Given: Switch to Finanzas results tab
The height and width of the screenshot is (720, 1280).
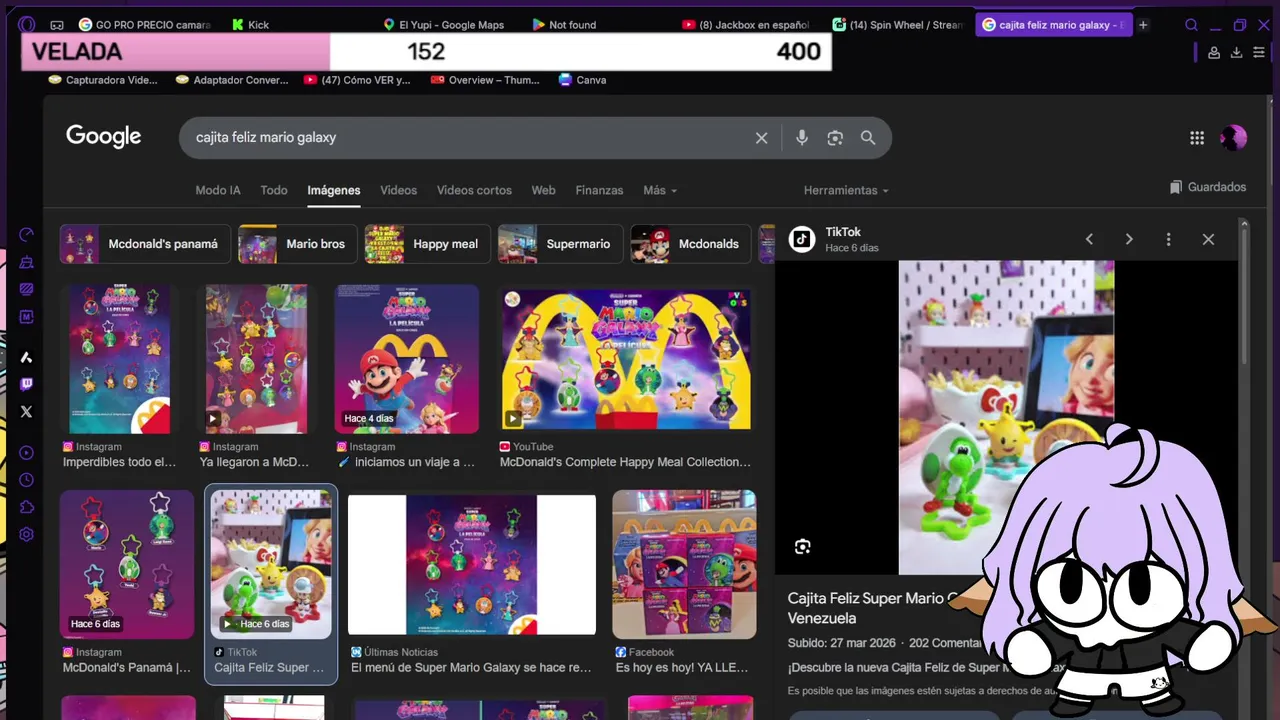Looking at the screenshot, I should click(x=599, y=190).
